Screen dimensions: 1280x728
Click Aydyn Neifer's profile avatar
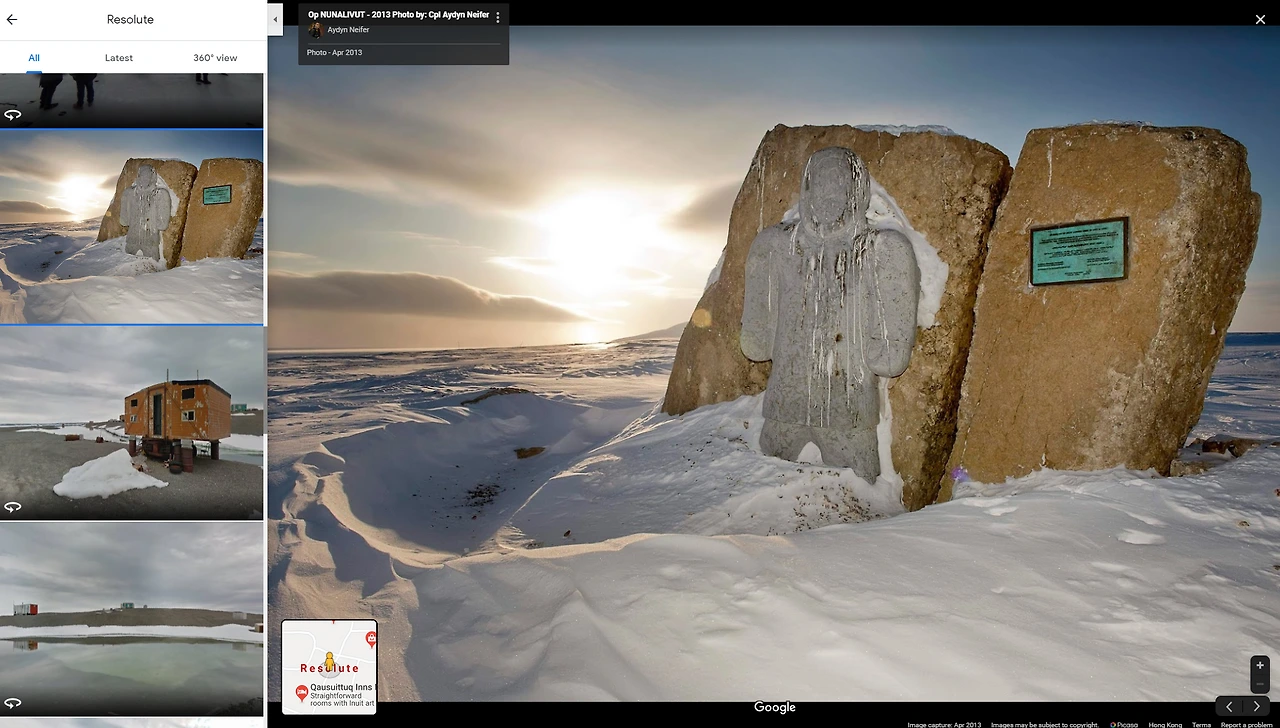[315, 30]
